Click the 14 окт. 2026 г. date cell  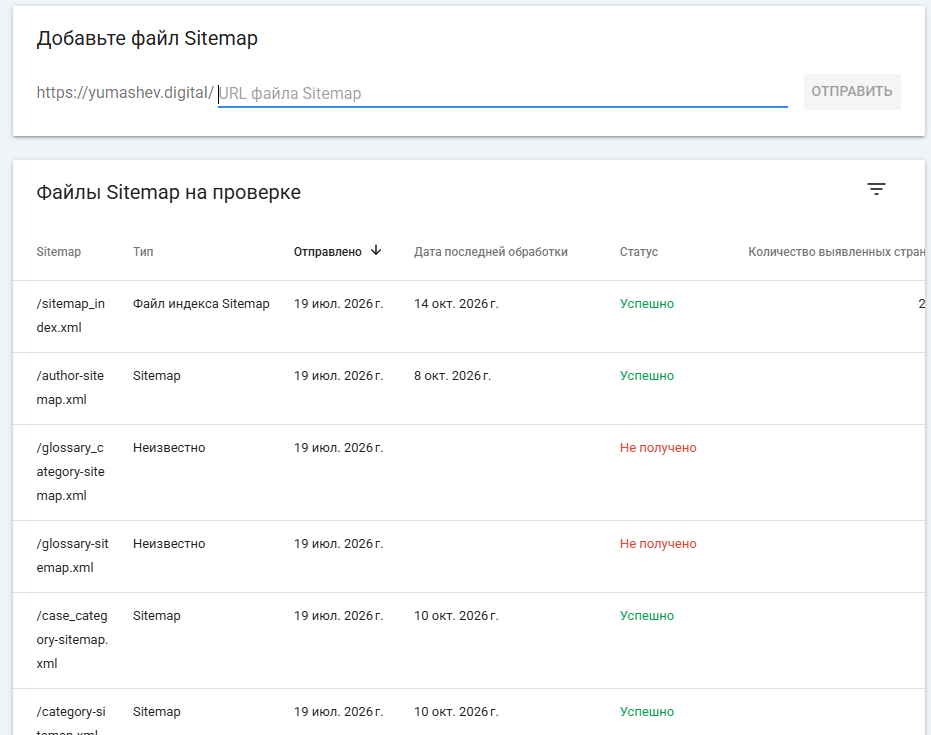(456, 303)
